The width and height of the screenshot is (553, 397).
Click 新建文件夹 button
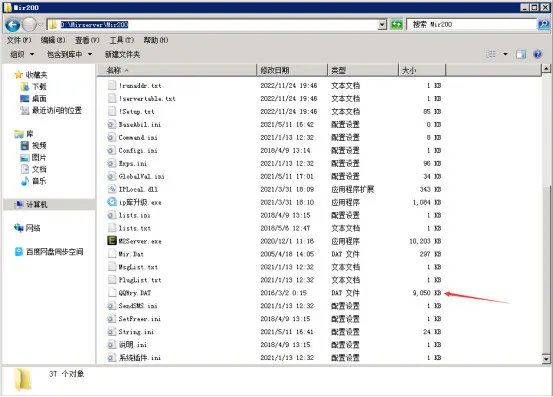click(x=122, y=54)
